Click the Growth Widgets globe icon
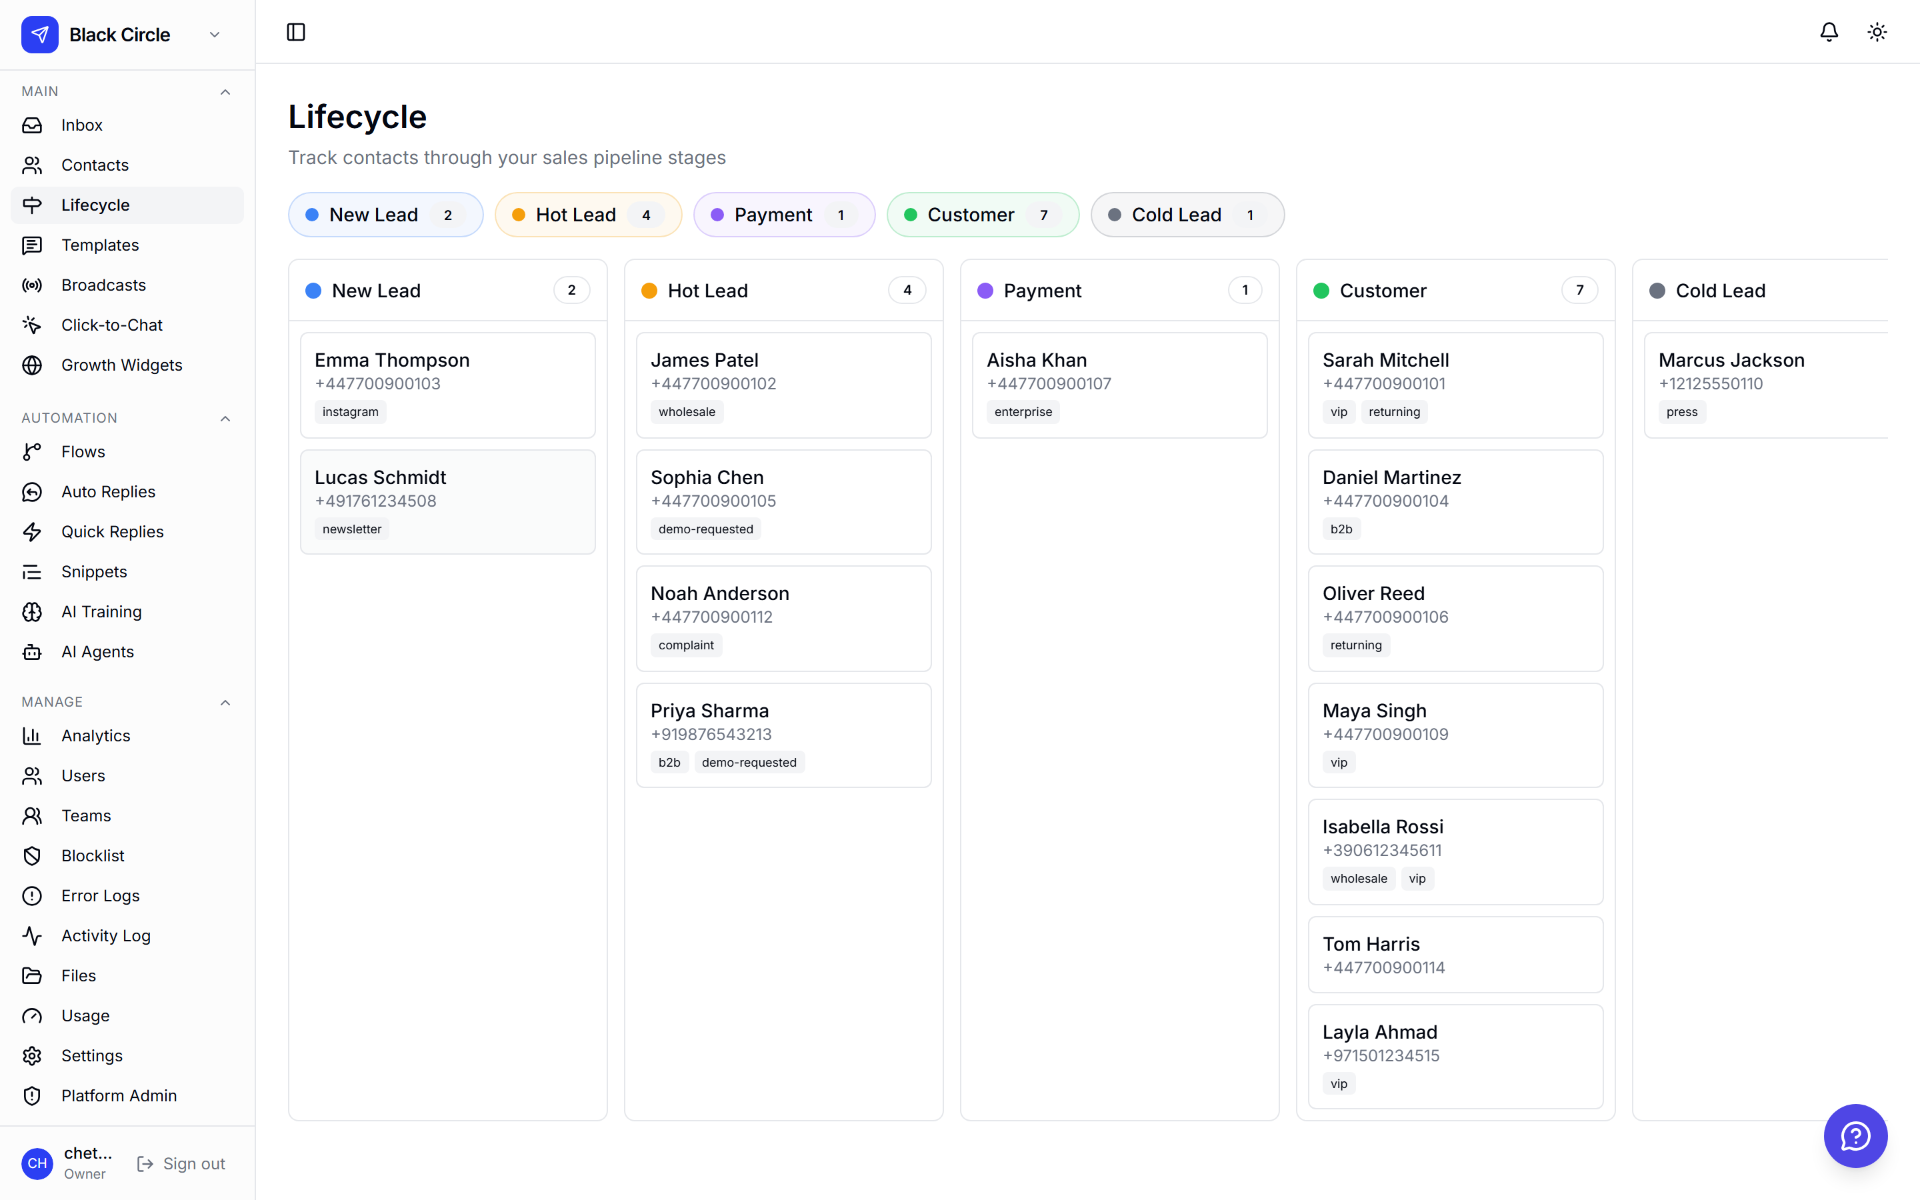 tap(32, 365)
